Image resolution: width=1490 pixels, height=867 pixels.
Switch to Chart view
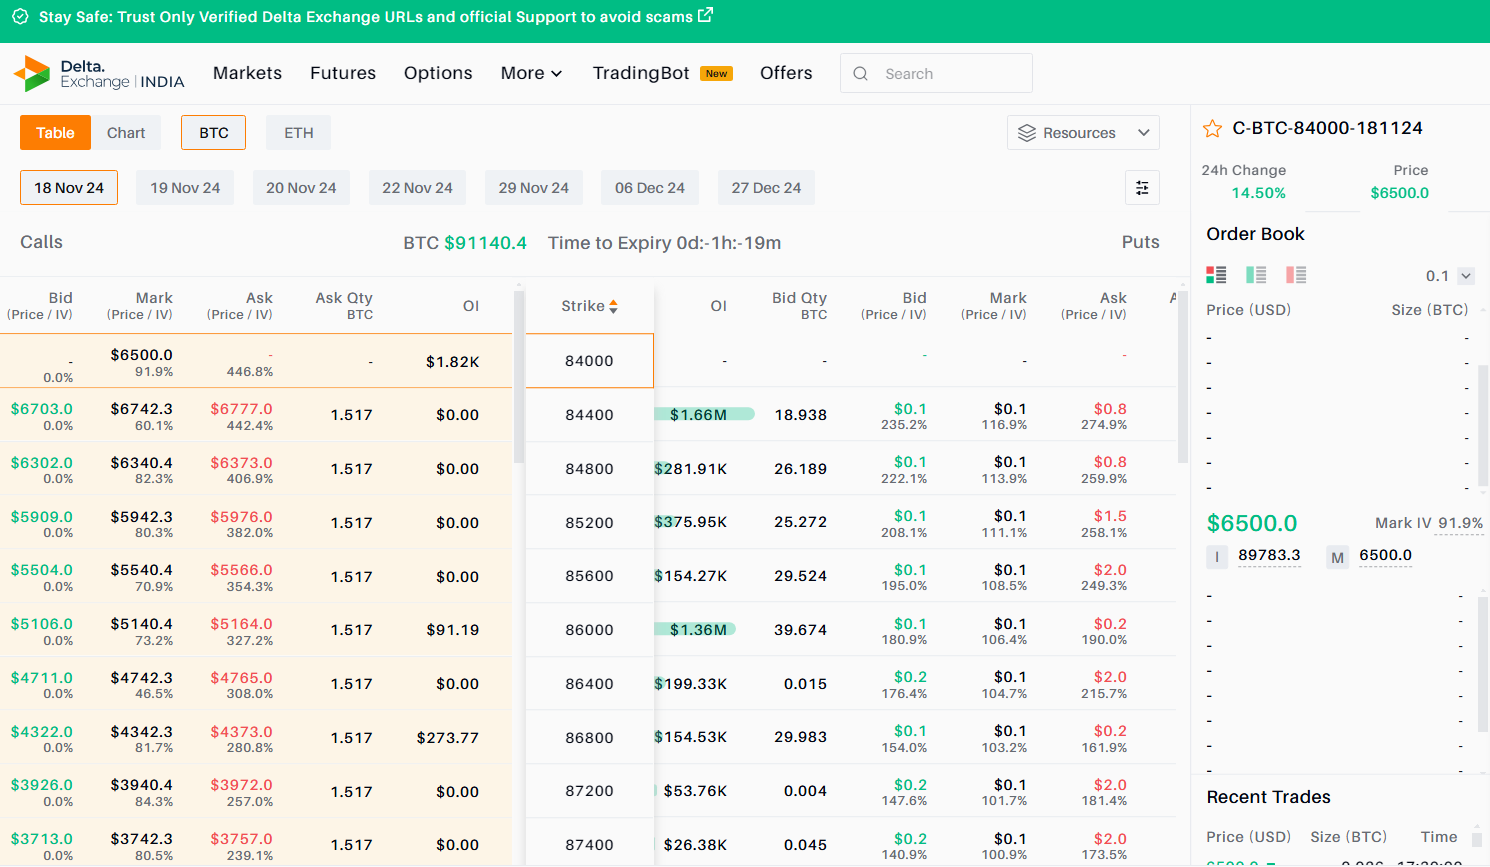126,133
